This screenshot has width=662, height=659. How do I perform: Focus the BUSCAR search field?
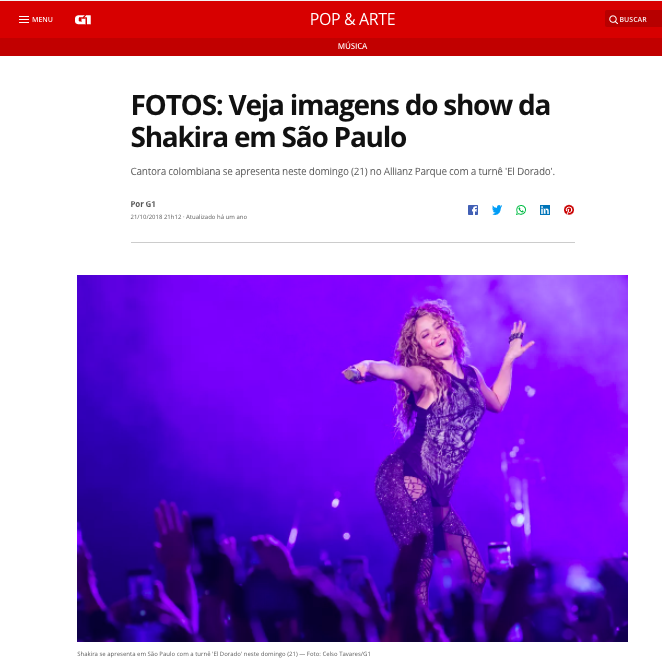[x=633, y=19]
